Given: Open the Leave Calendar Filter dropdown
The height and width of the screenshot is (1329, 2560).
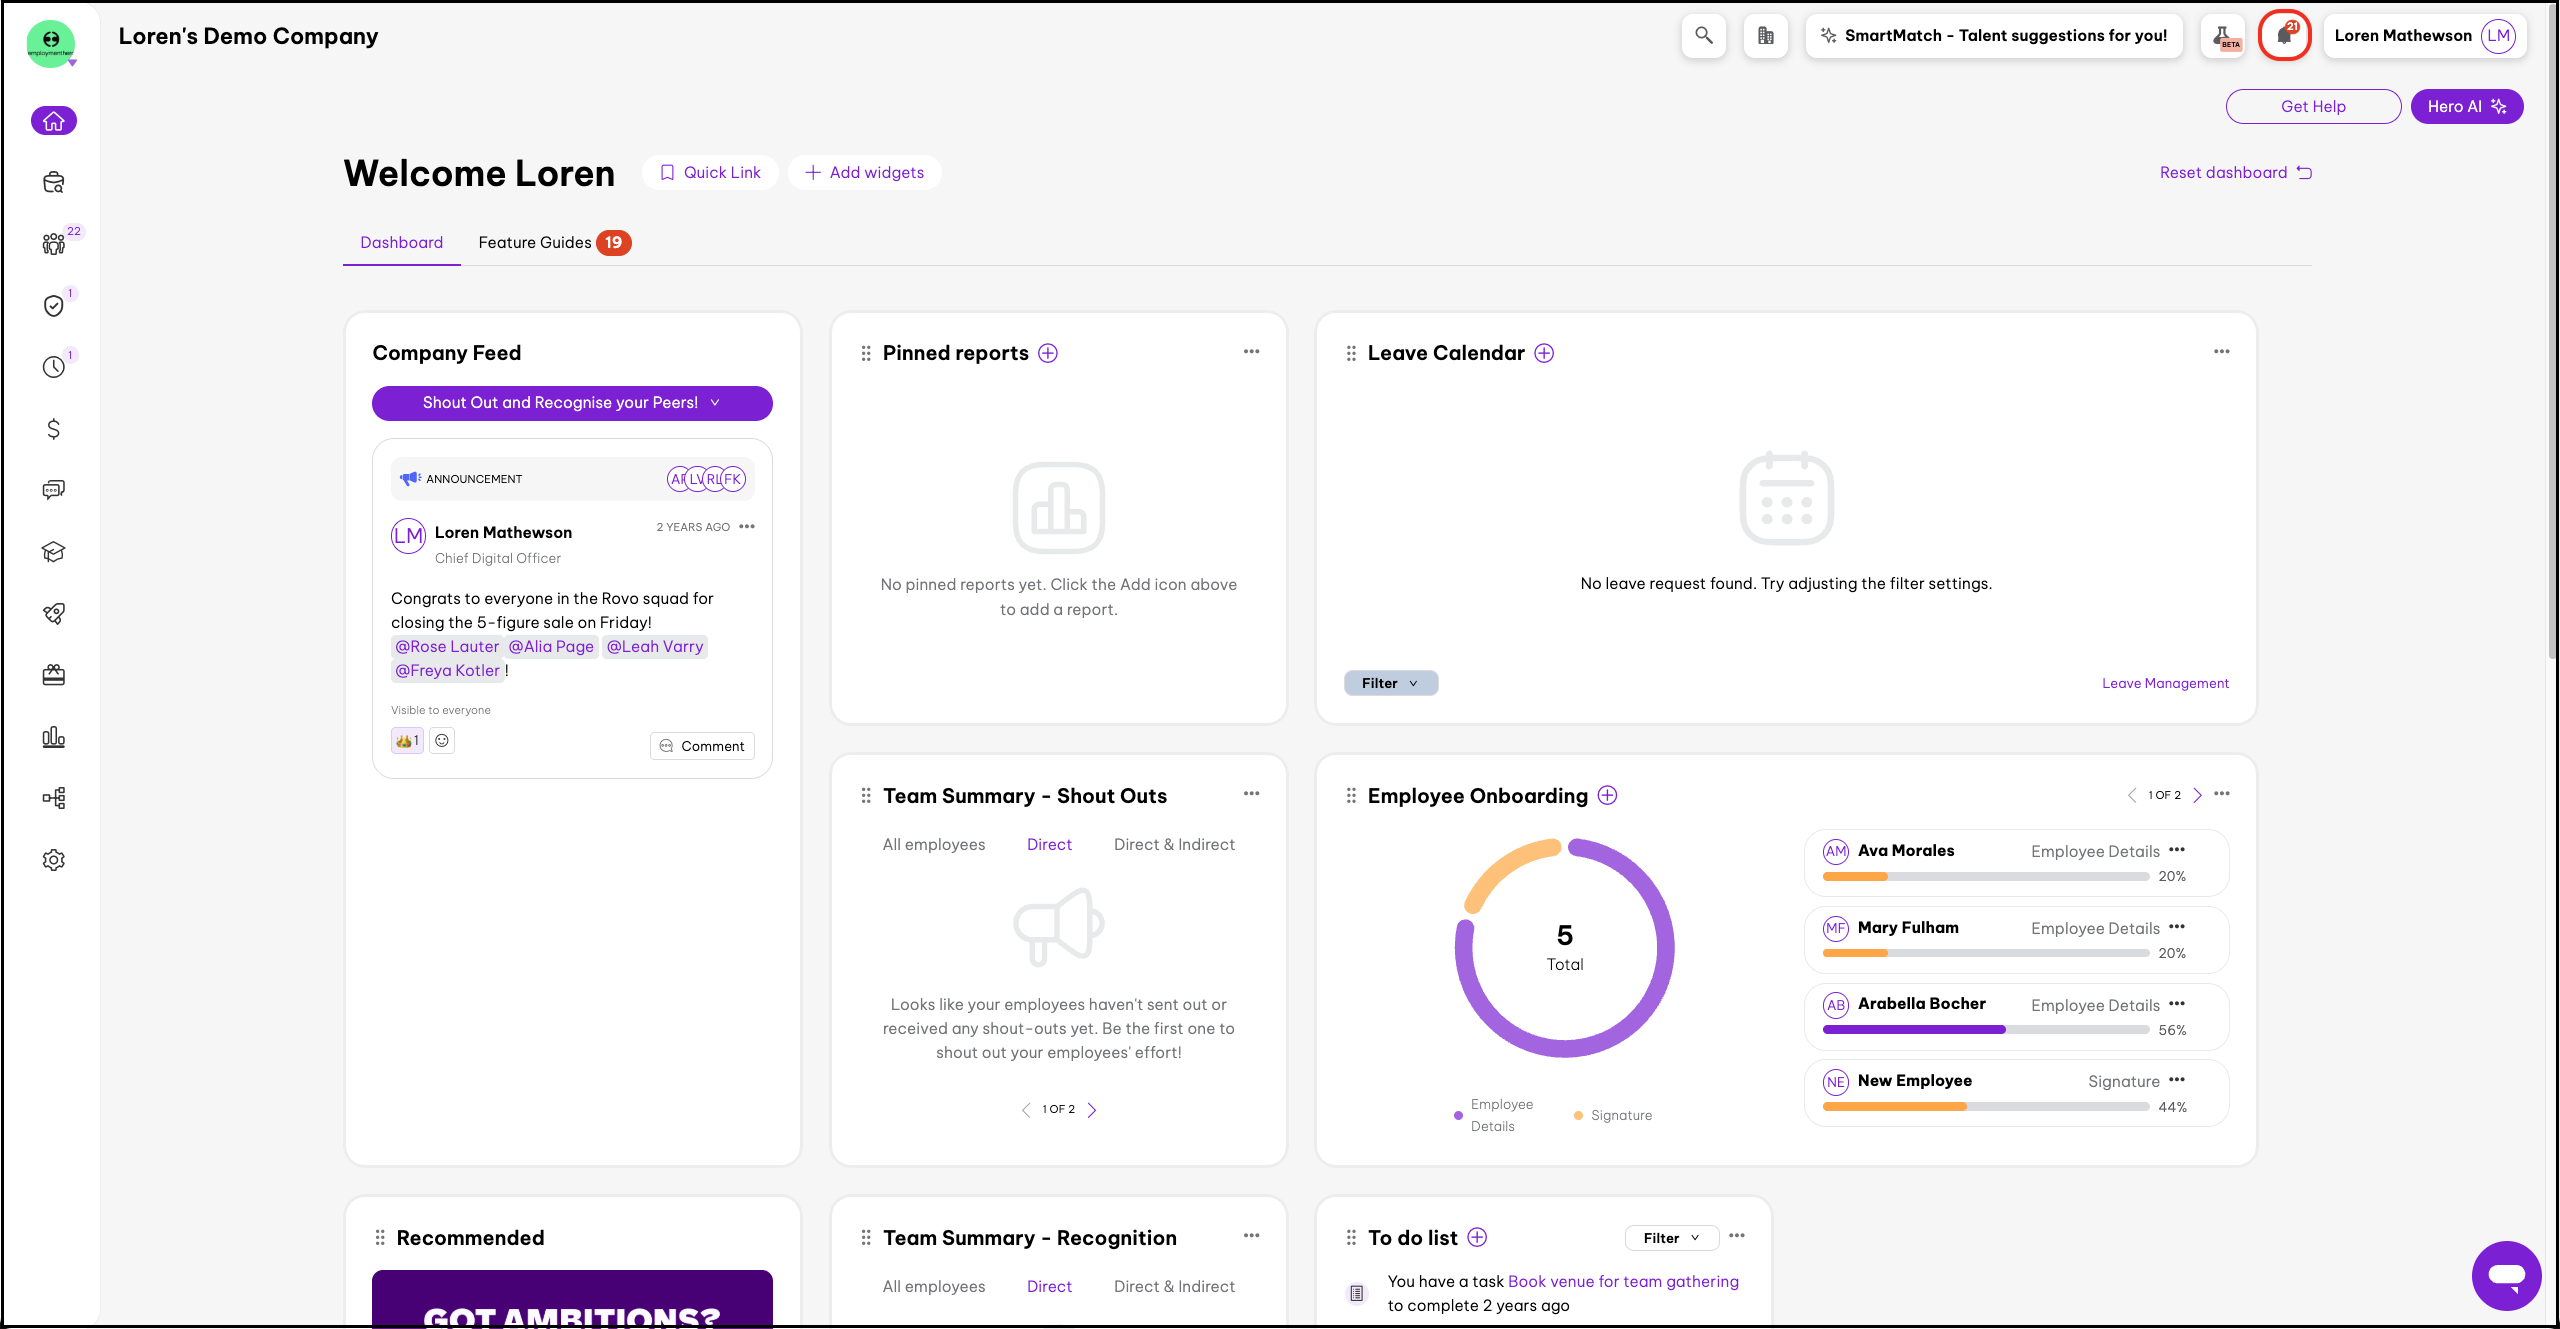Looking at the screenshot, I should 1390,683.
